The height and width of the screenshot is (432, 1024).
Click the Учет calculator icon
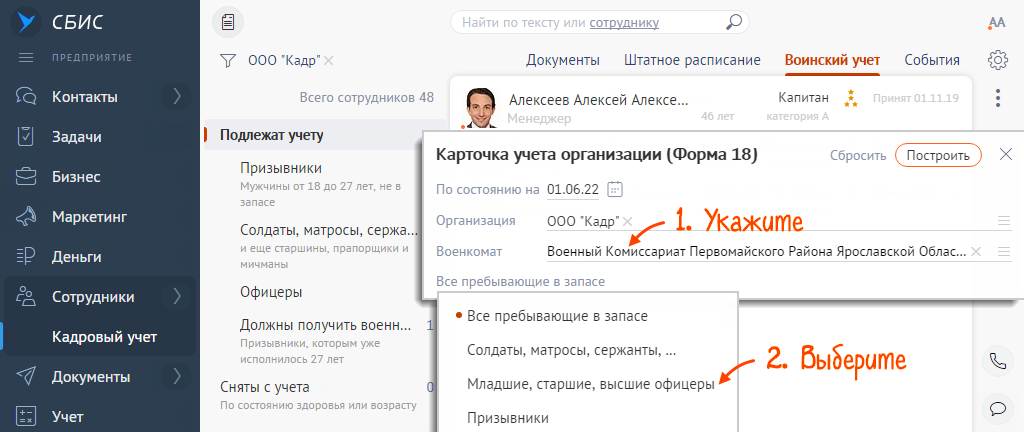point(25,416)
